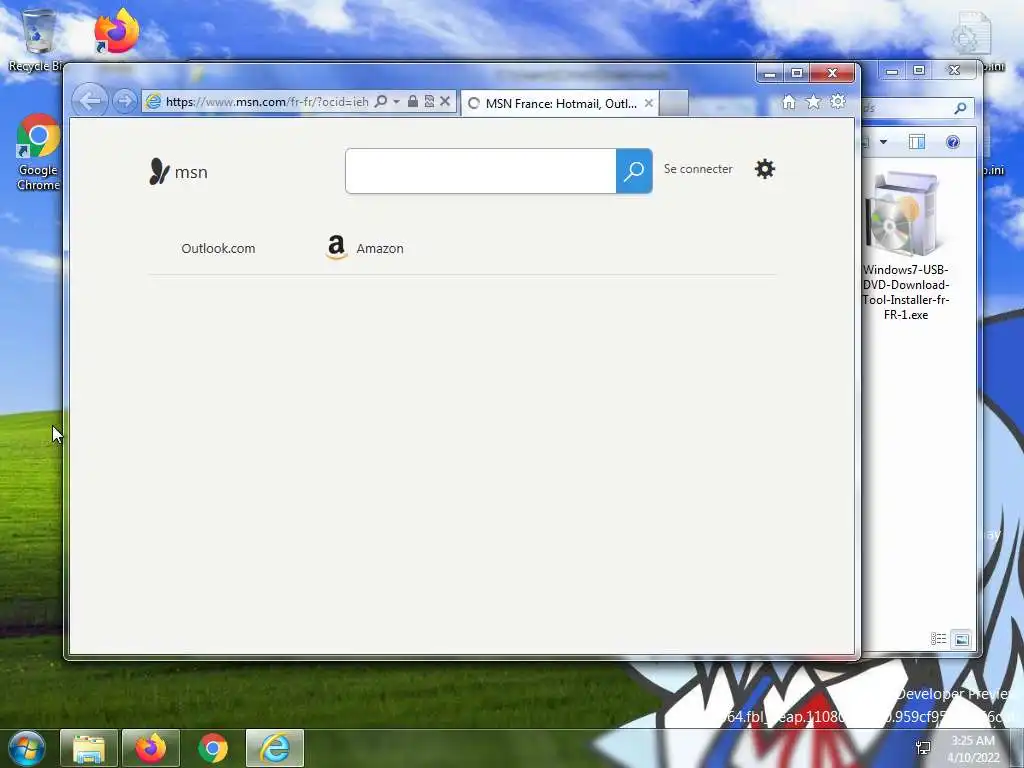Toggle the compatibility view icon
1024x768 pixels.
(429, 101)
